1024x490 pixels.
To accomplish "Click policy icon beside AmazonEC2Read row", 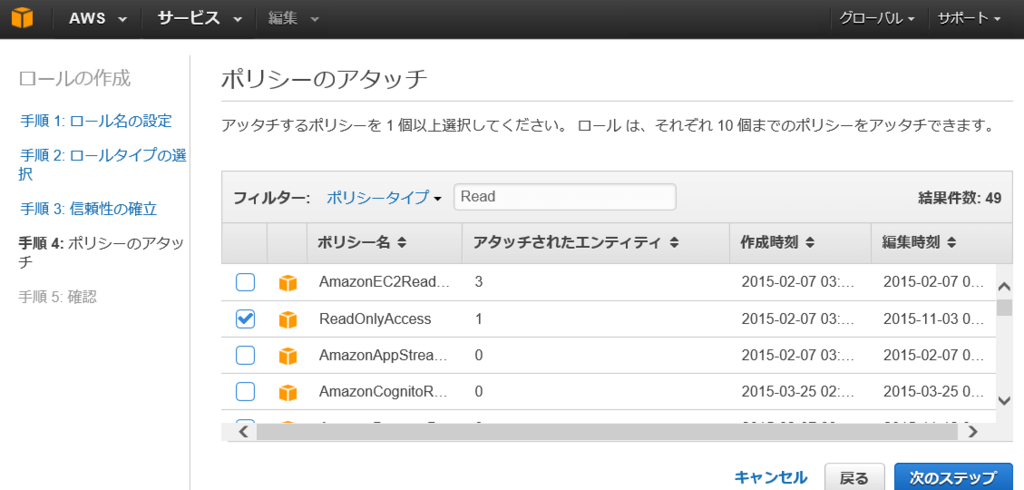I will tap(287, 283).
